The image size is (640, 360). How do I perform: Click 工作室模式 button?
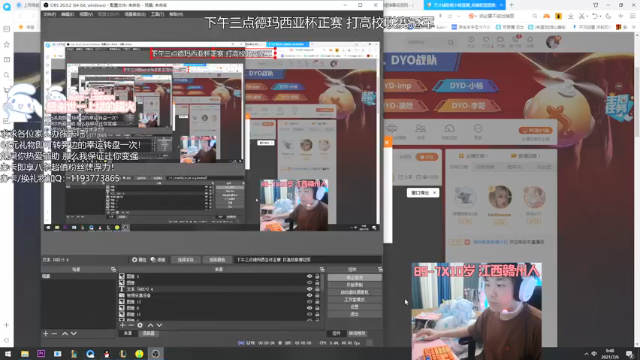[354, 300]
